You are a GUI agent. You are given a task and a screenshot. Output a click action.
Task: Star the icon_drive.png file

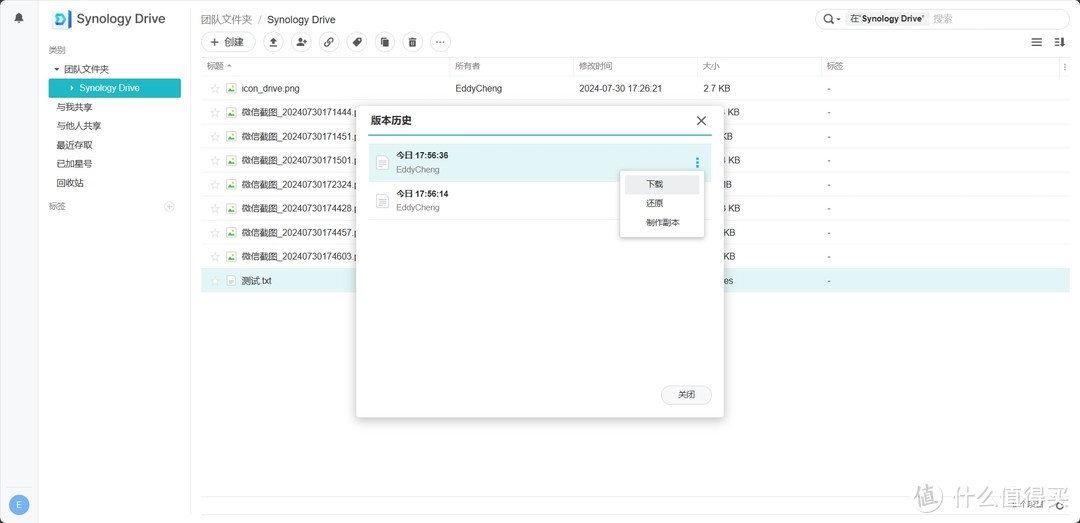pos(215,88)
